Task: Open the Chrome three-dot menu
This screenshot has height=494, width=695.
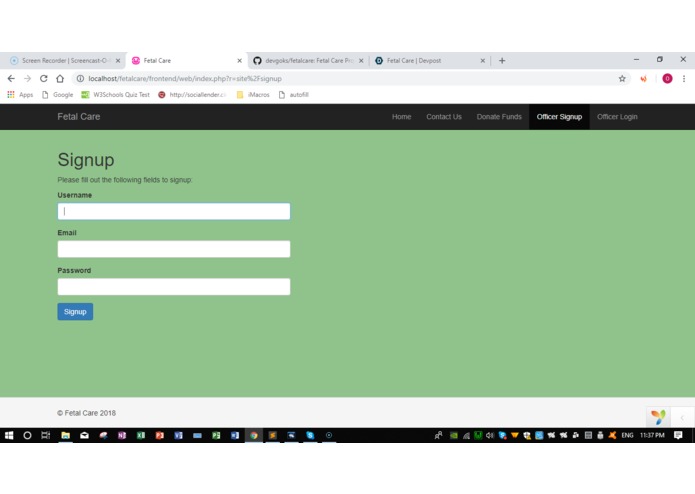Action: [684, 78]
